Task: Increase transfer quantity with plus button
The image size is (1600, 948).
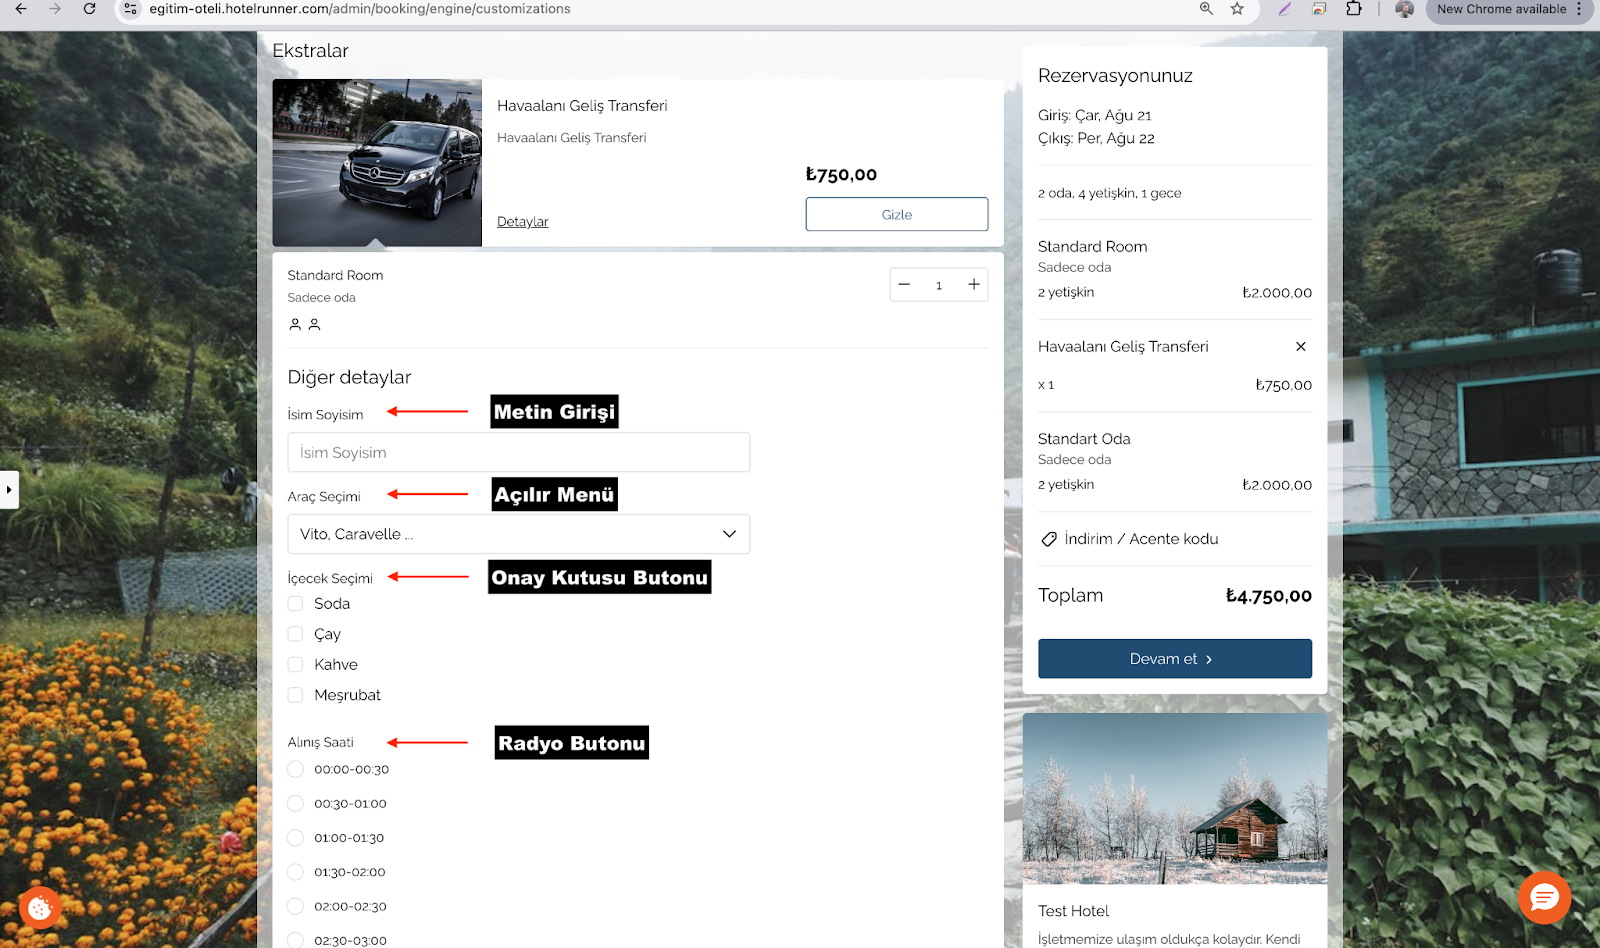Action: point(973,285)
